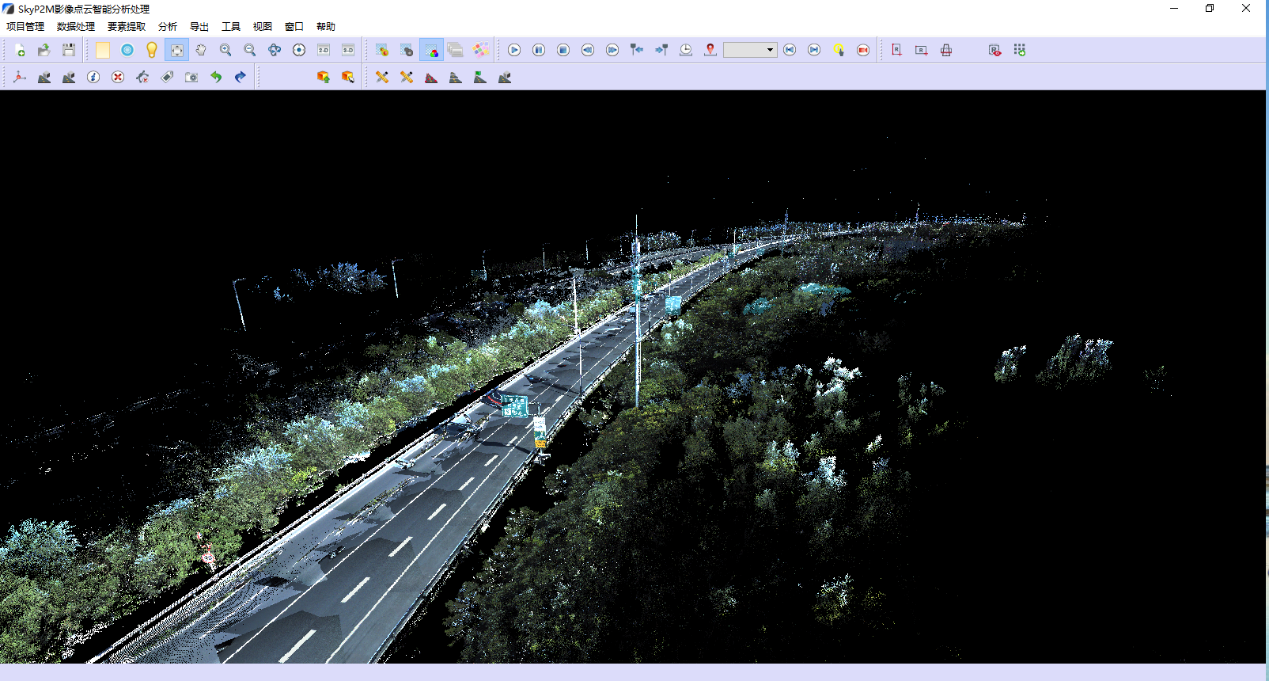Open the 要素提取 menu
This screenshot has height=681, width=1269.
(126, 27)
